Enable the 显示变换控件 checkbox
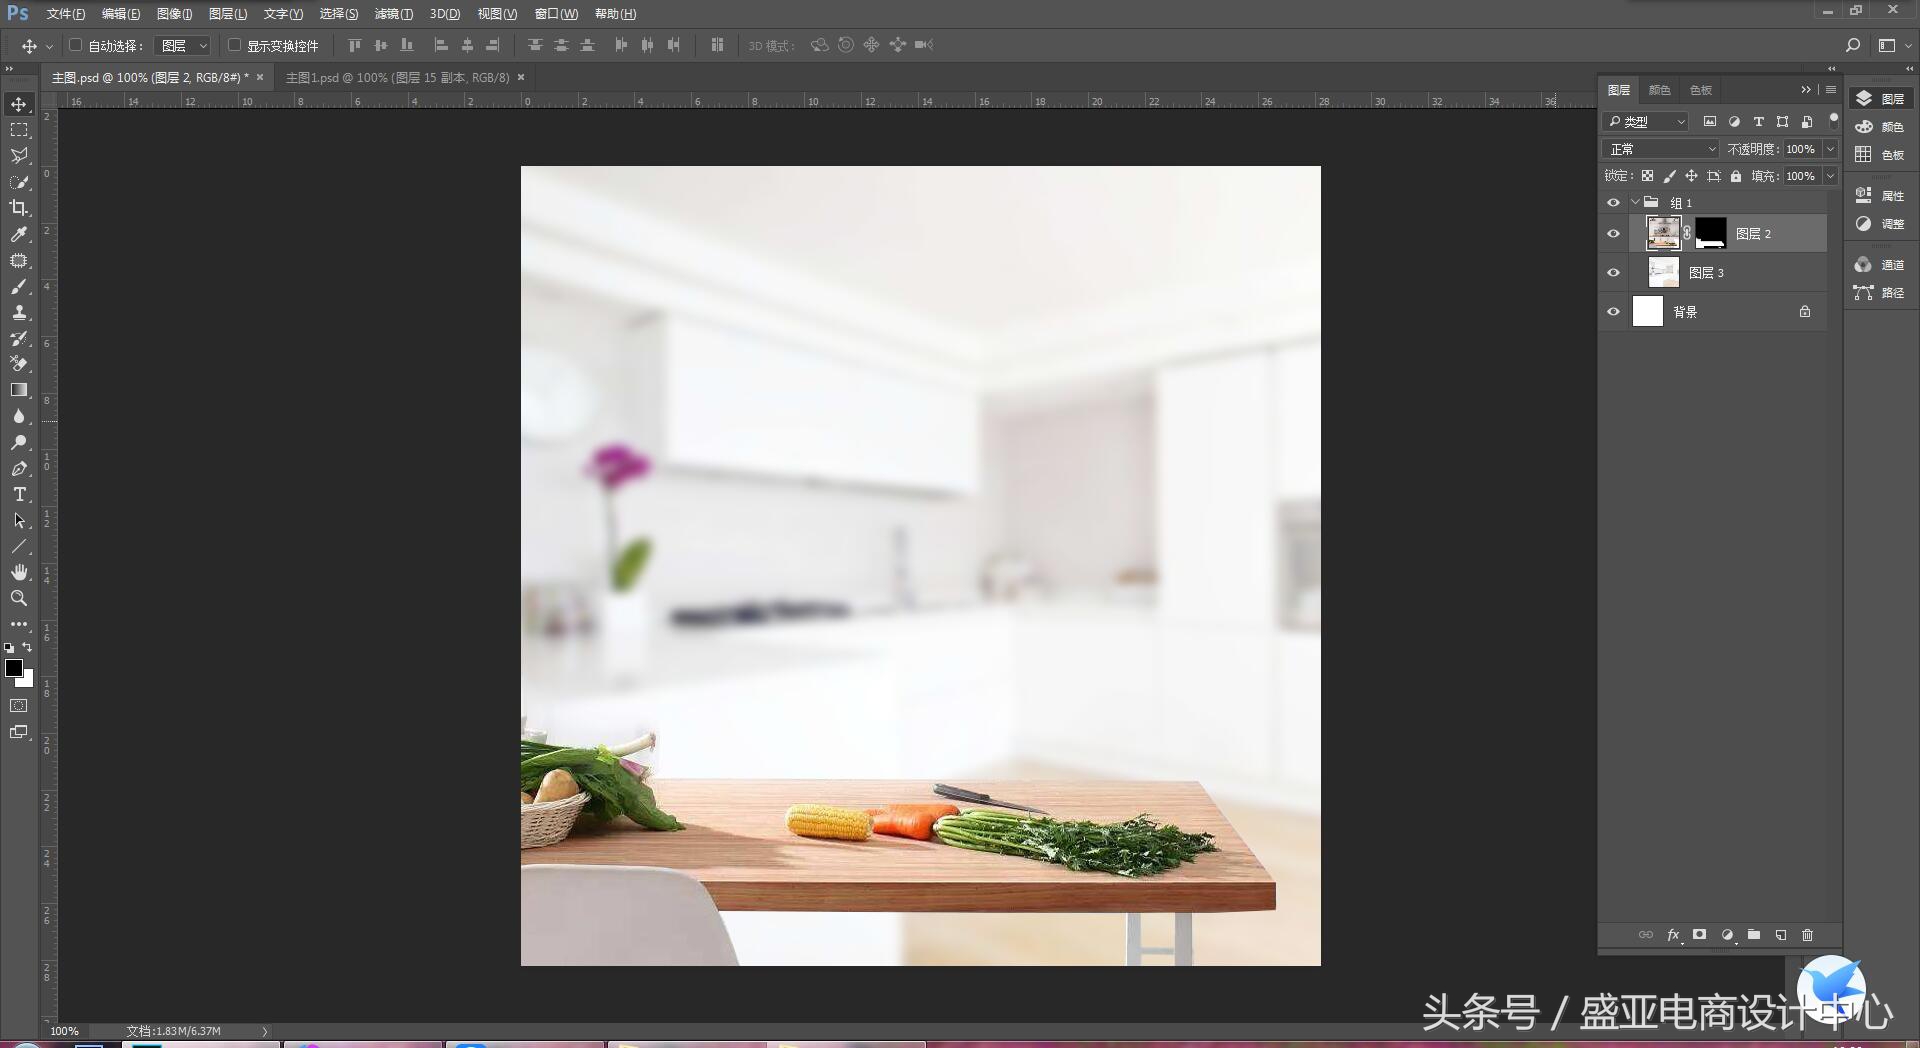 (x=234, y=45)
